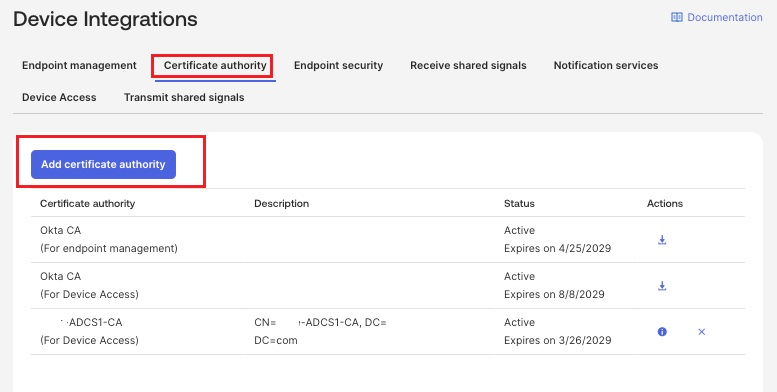Click the Documentation book icon
This screenshot has width=777, height=392.
point(676,17)
